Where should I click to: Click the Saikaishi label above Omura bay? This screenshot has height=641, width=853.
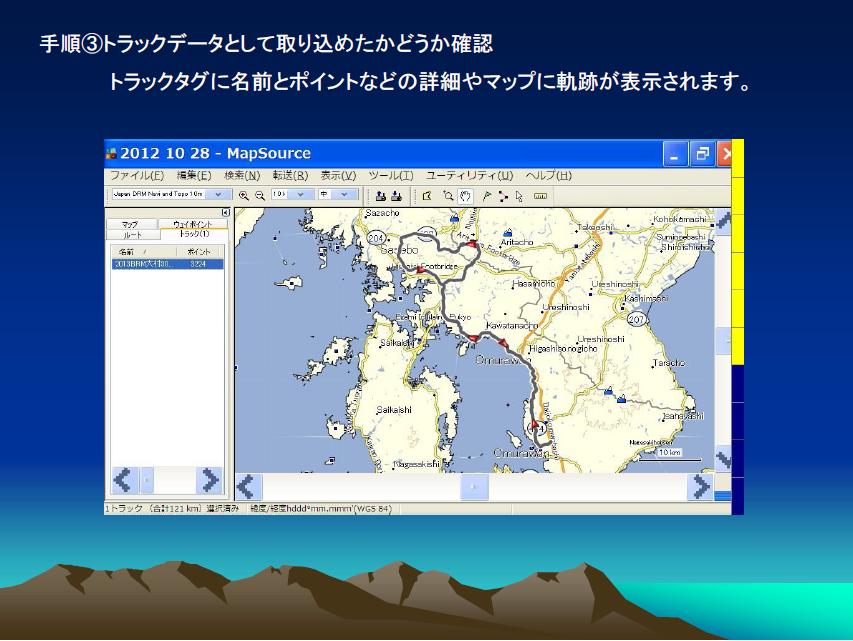398,343
